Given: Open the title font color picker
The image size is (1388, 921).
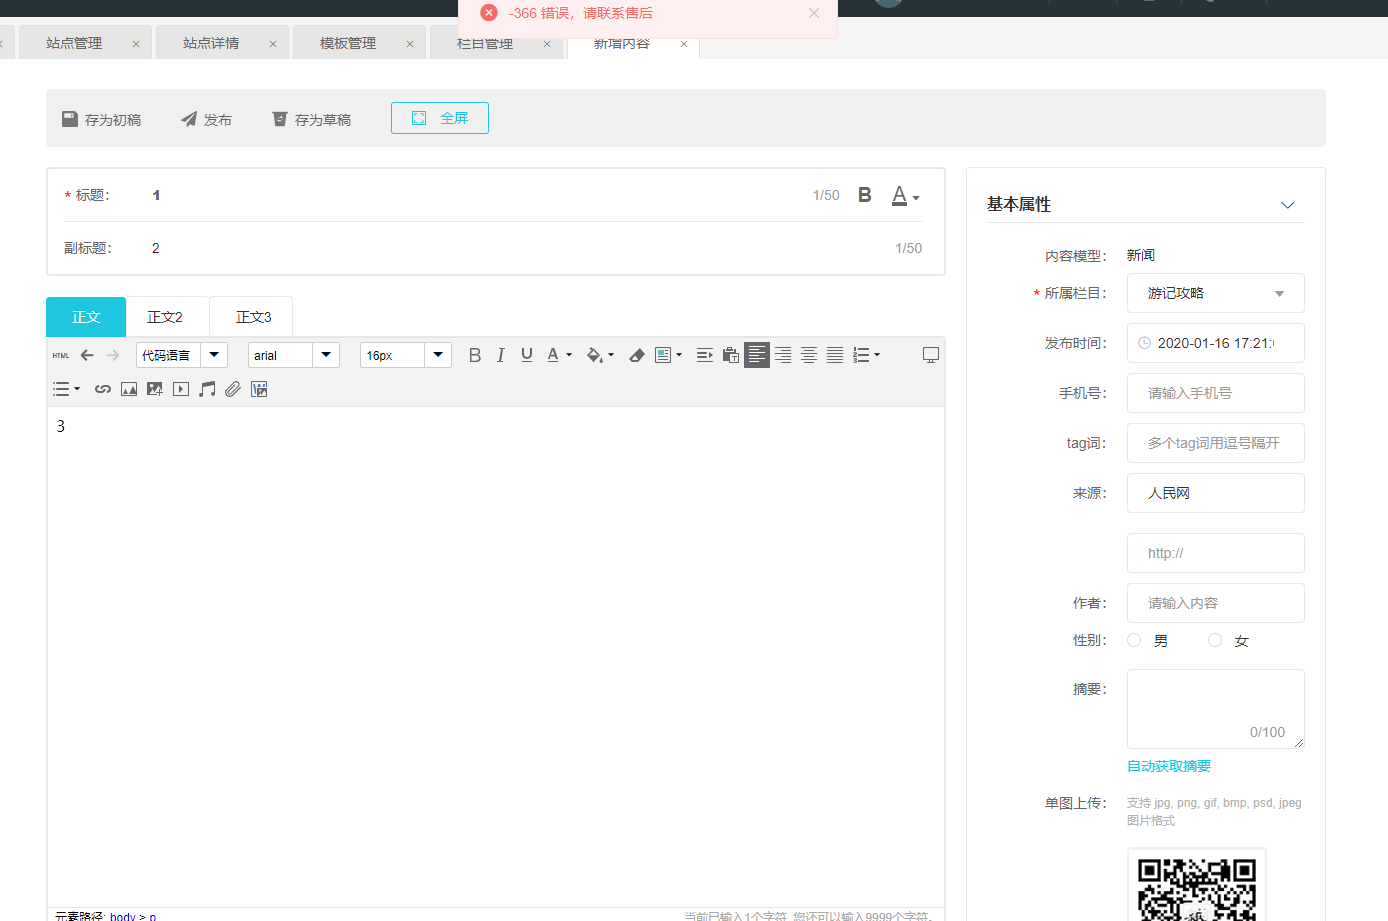Looking at the screenshot, I should tap(904, 195).
